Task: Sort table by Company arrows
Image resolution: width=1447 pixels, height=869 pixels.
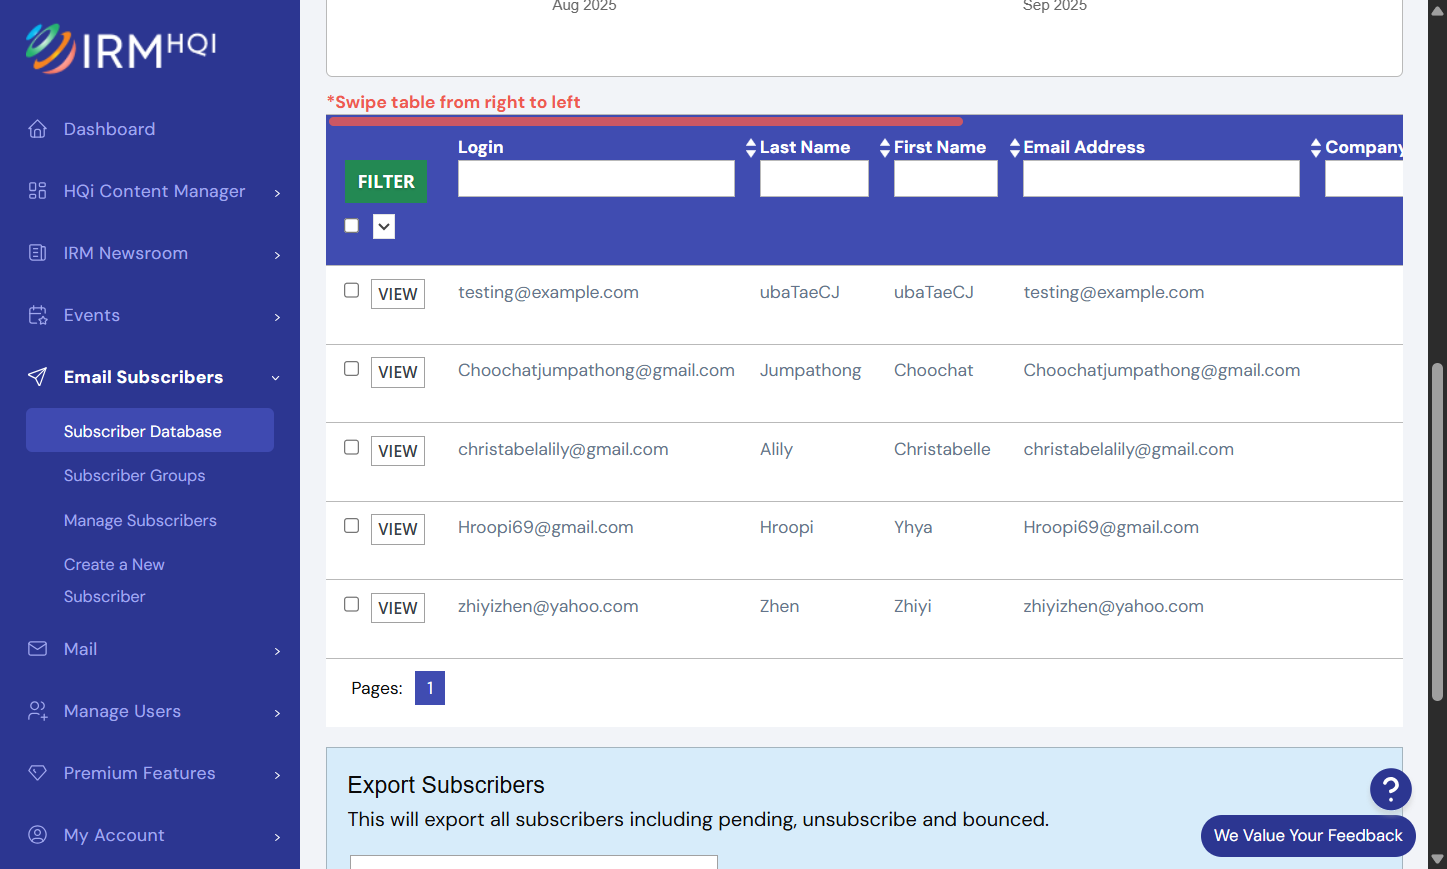Action: tap(1316, 148)
